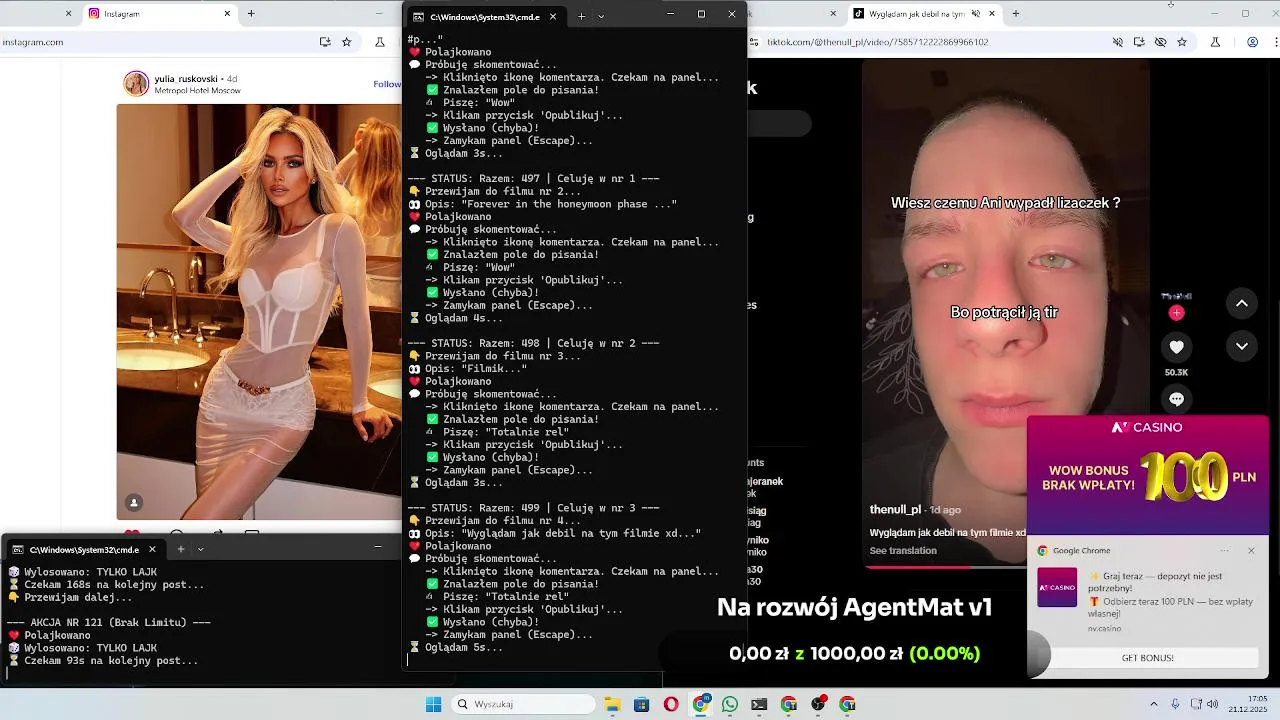Click install app icon in TikTok address bar
Image resolution: width=1280 pixels, height=720 pixels.
(x=1139, y=42)
